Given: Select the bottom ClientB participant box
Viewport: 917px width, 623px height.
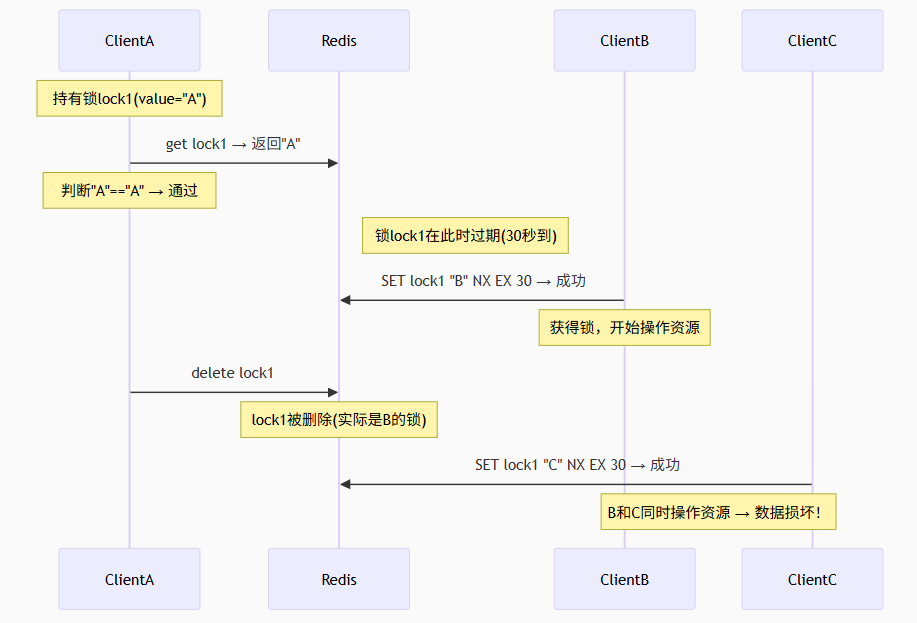Looking at the screenshot, I should (624, 579).
